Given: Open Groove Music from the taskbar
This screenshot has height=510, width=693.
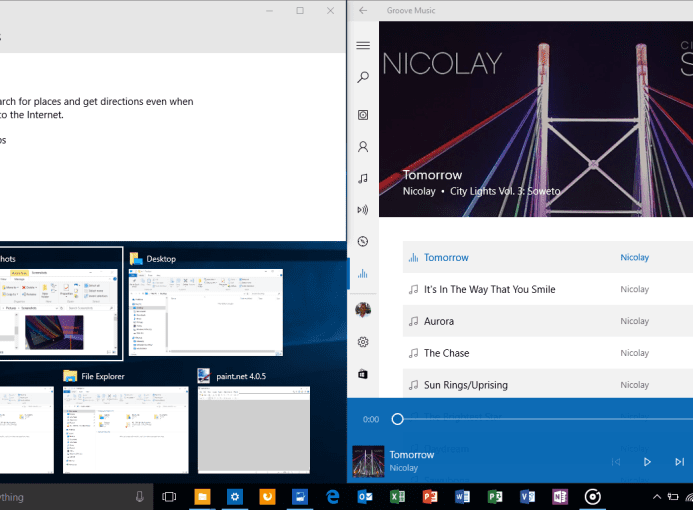Looking at the screenshot, I should (x=592, y=497).
